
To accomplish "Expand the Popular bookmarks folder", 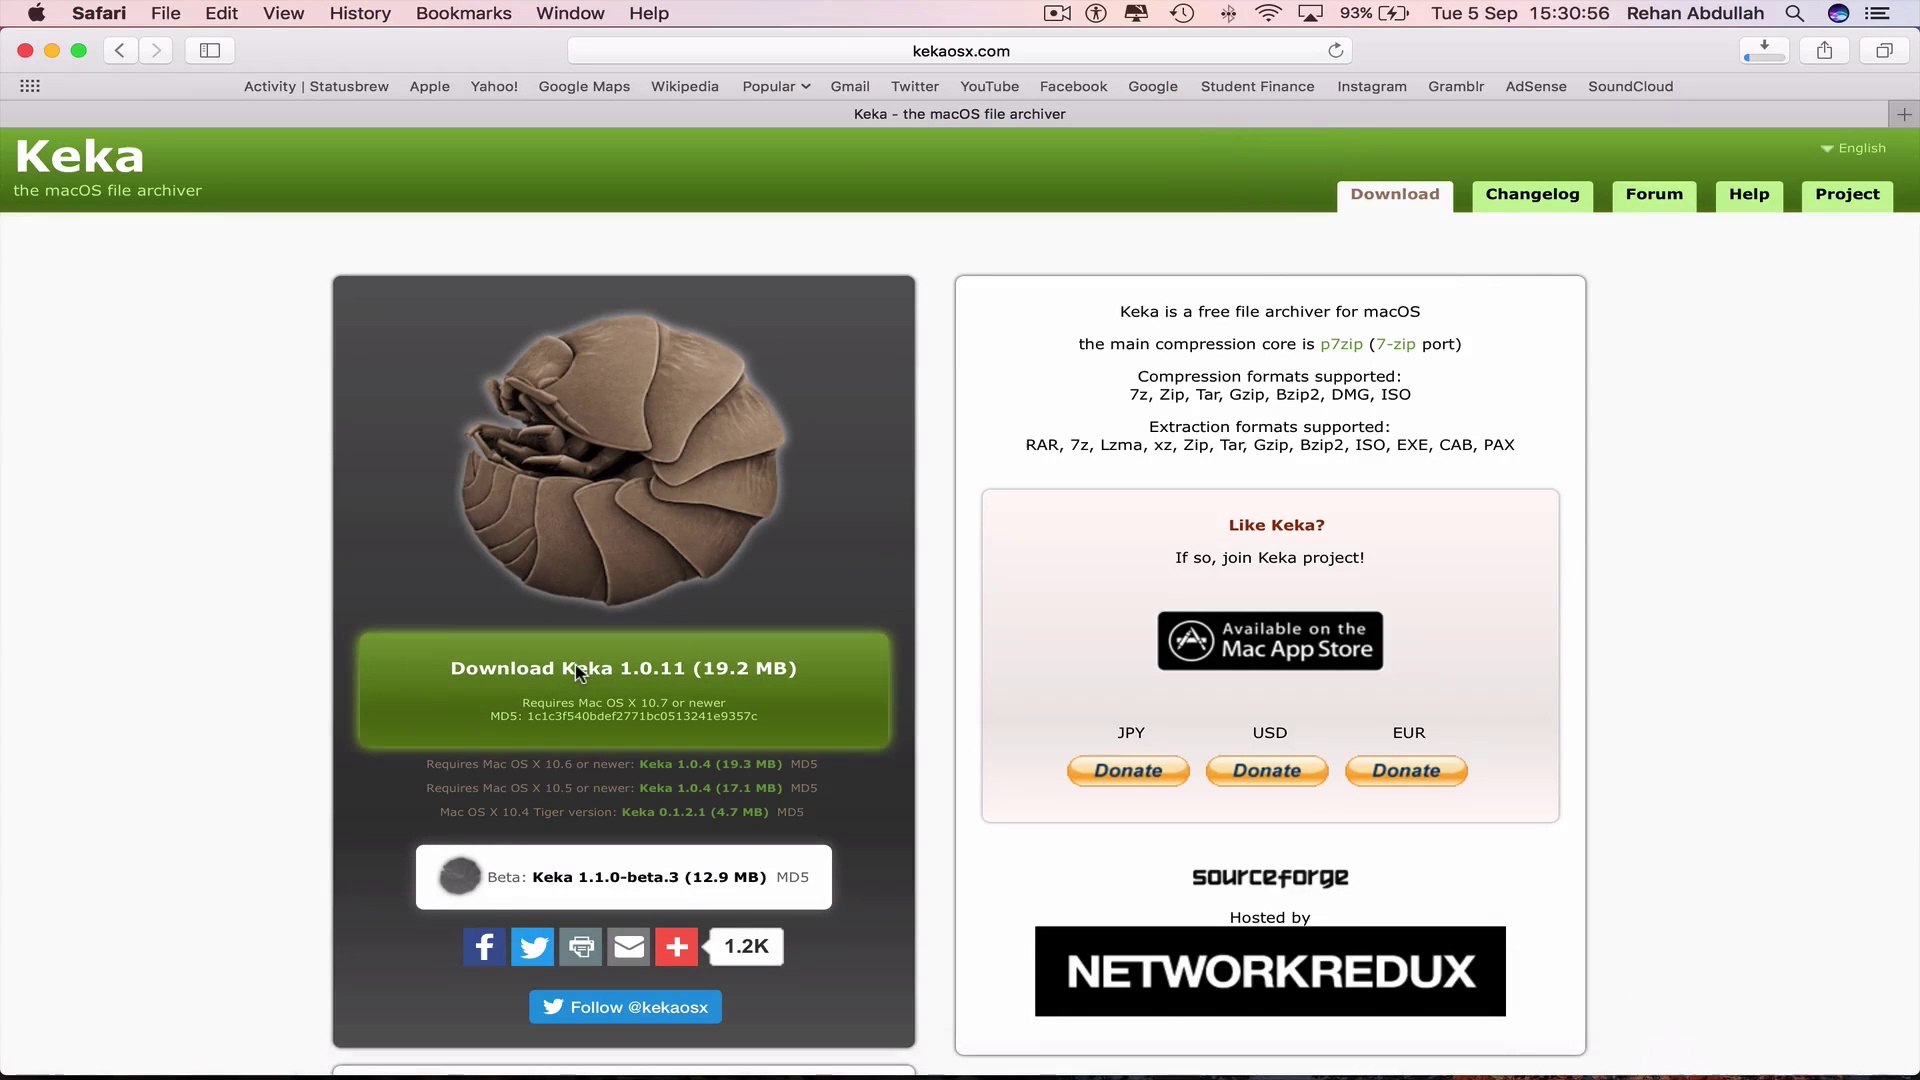I will coord(776,86).
